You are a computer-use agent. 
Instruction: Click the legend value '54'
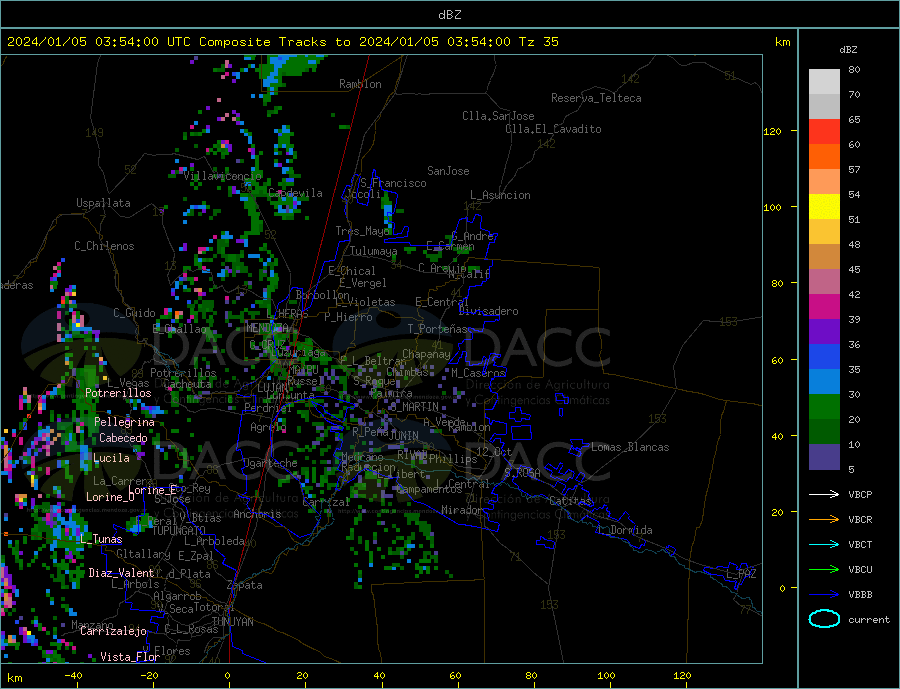click(854, 194)
